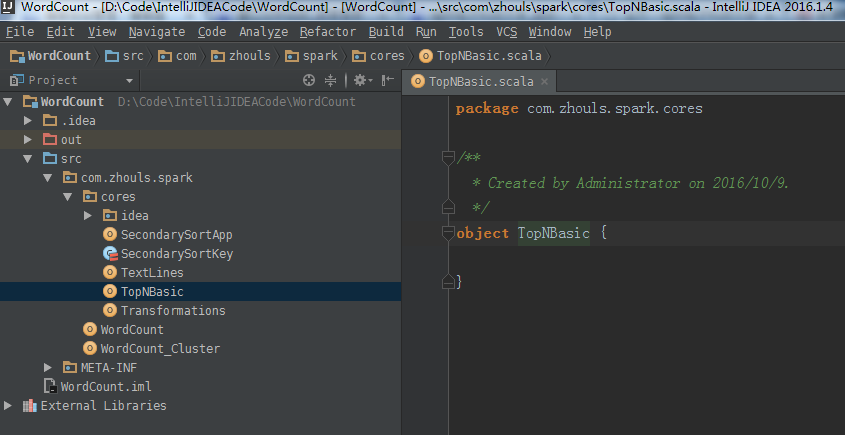Screen dimensions: 845x435
Task: Open the VCS menu
Action: [507, 32]
